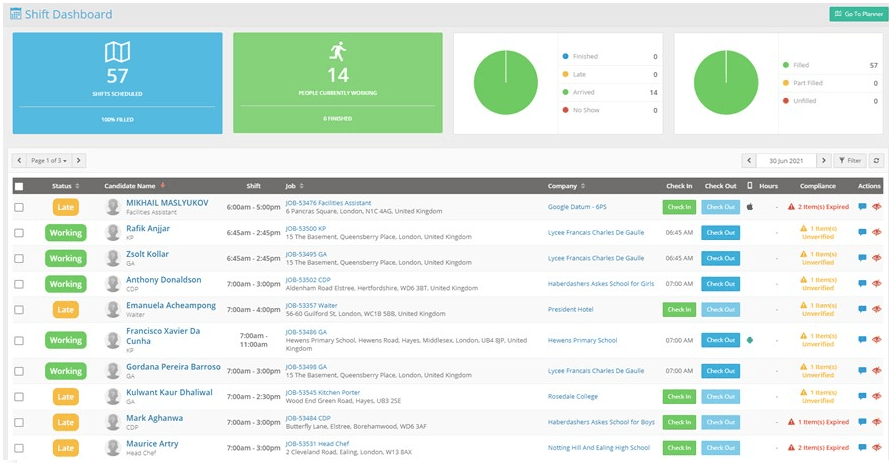Open the Filter options
Screen dimensions: 892x466
tap(850, 160)
